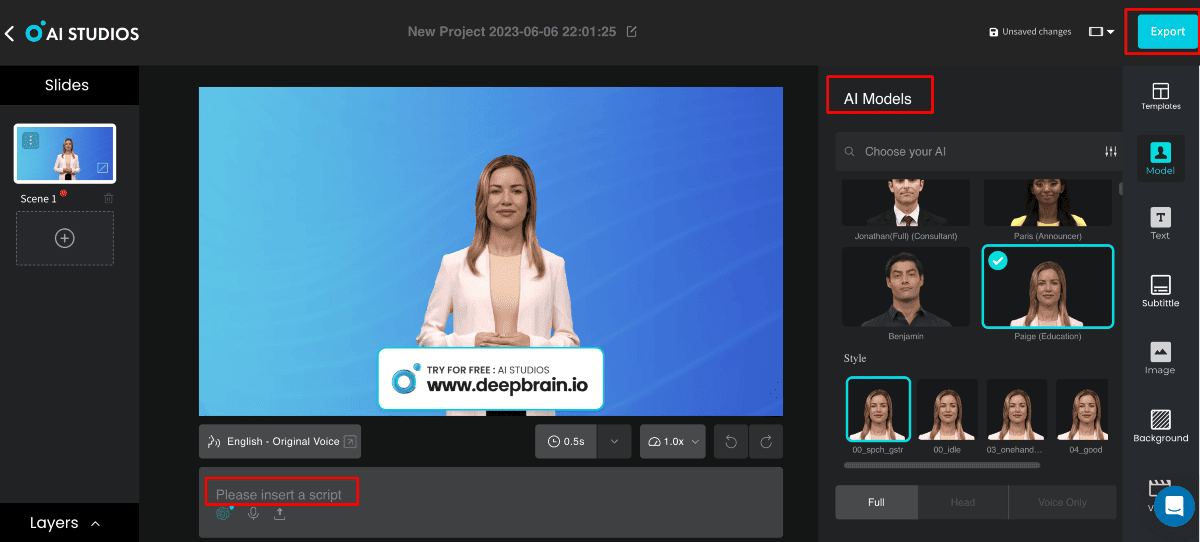Switch to the Model tab
The width and height of the screenshot is (1200, 542).
(x=1160, y=157)
